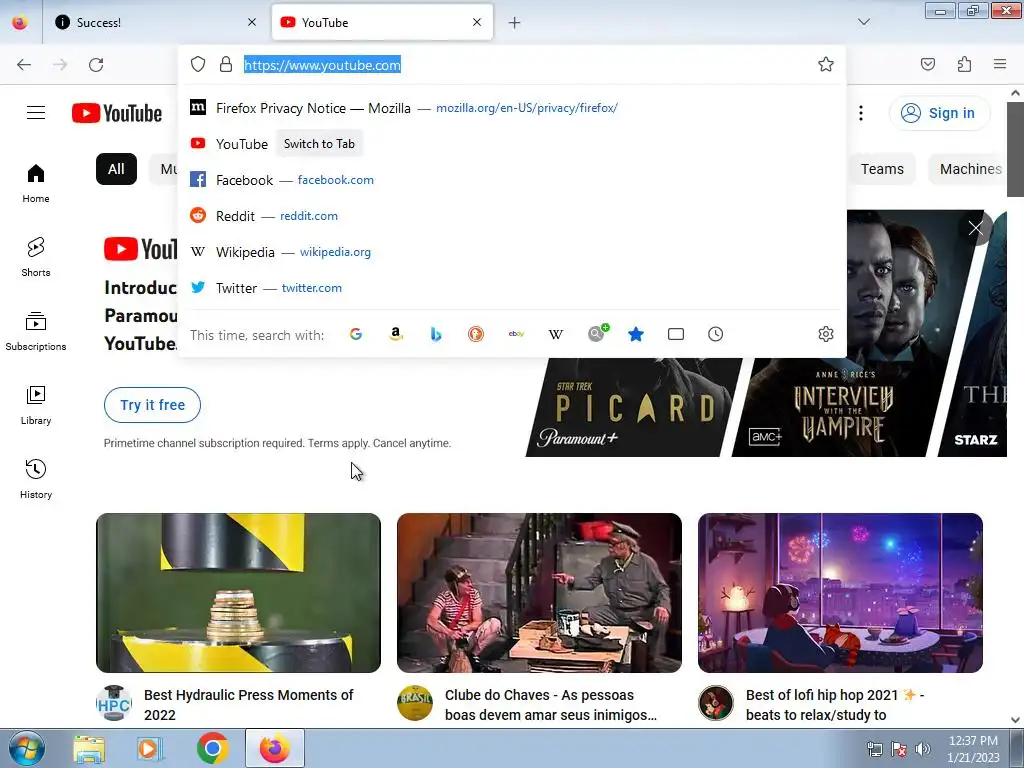Screen dimensions: 1024x768
Task: Reload the page with the refresh icon
Action: 96,65
